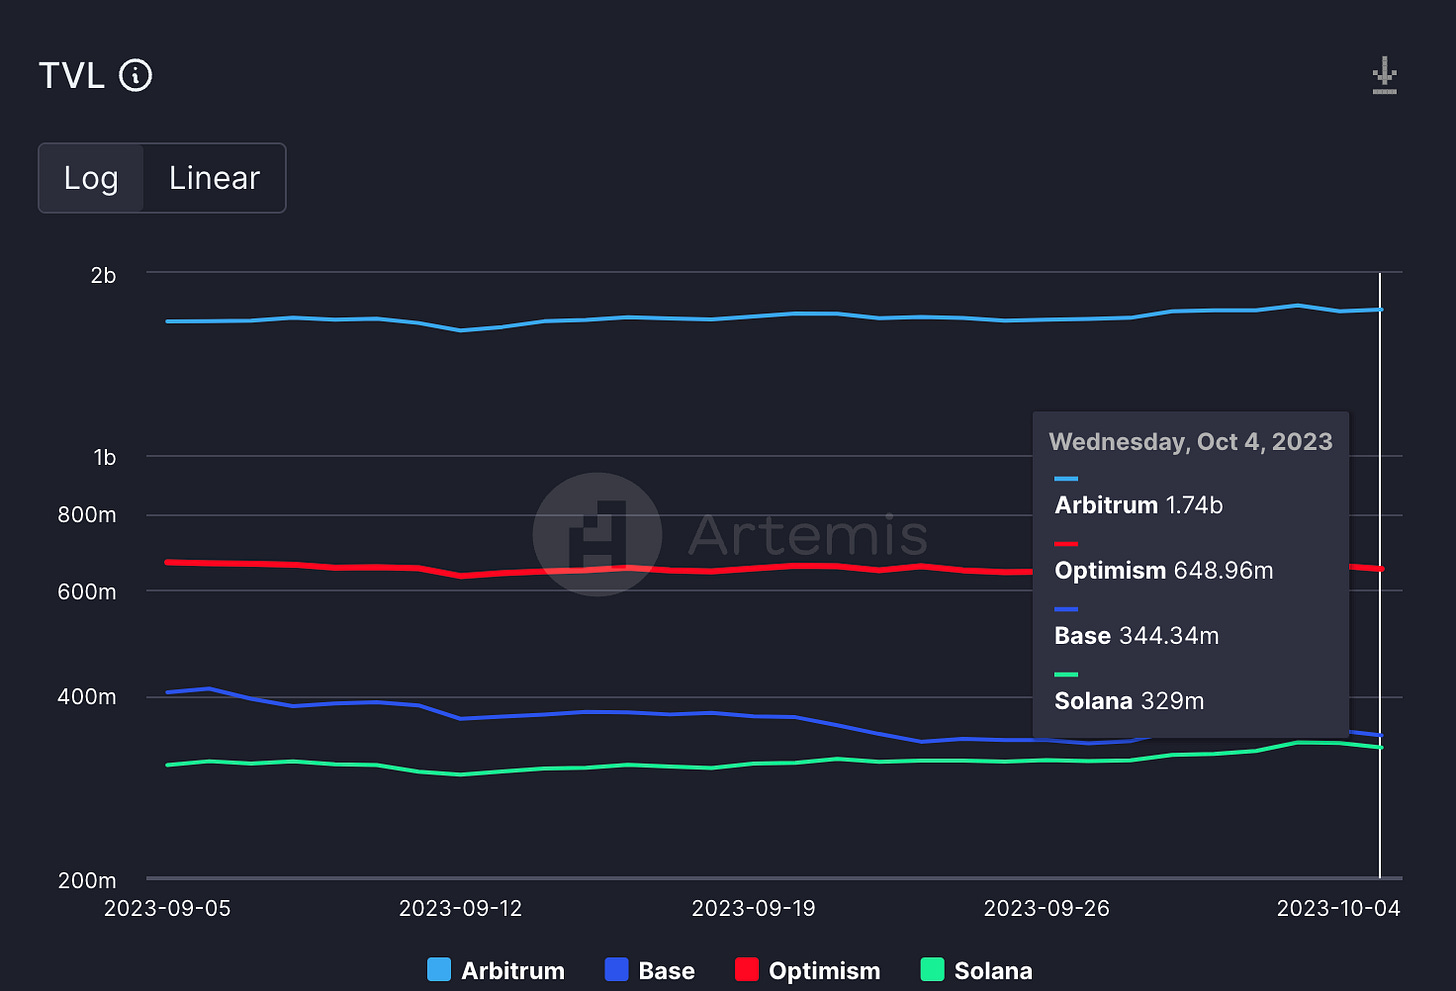This screenshot has height=991, width=1456.
Task: Click the Base 344.34m tooltip value
Action: [1137, 635]
